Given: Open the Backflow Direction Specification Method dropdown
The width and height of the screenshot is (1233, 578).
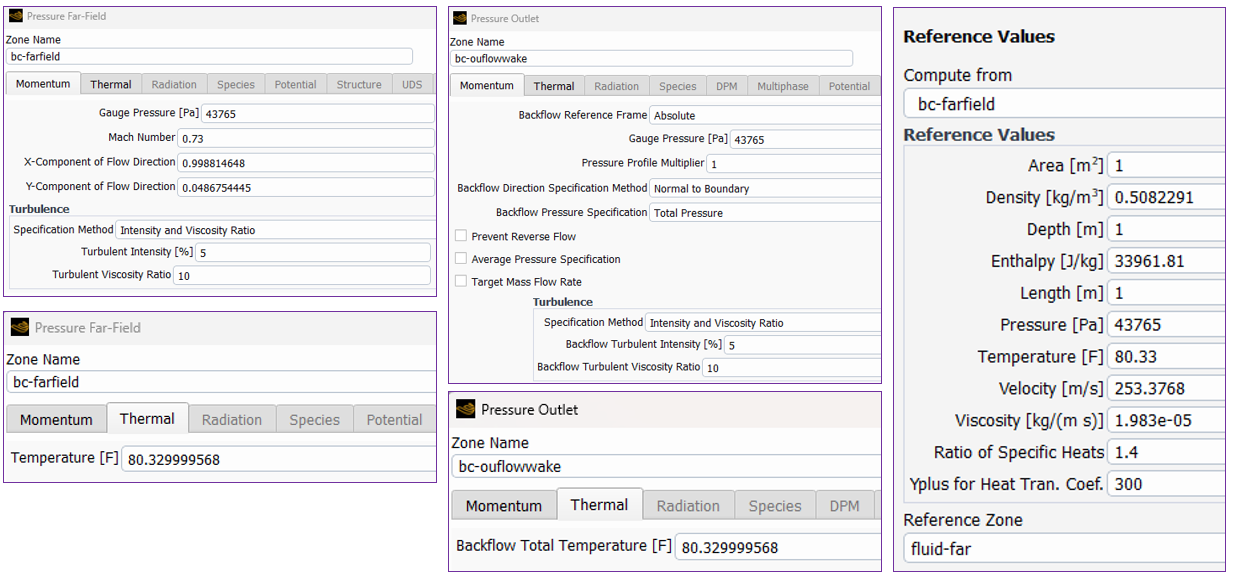Looking at the screenshot, I should click(x=765, y=188).
